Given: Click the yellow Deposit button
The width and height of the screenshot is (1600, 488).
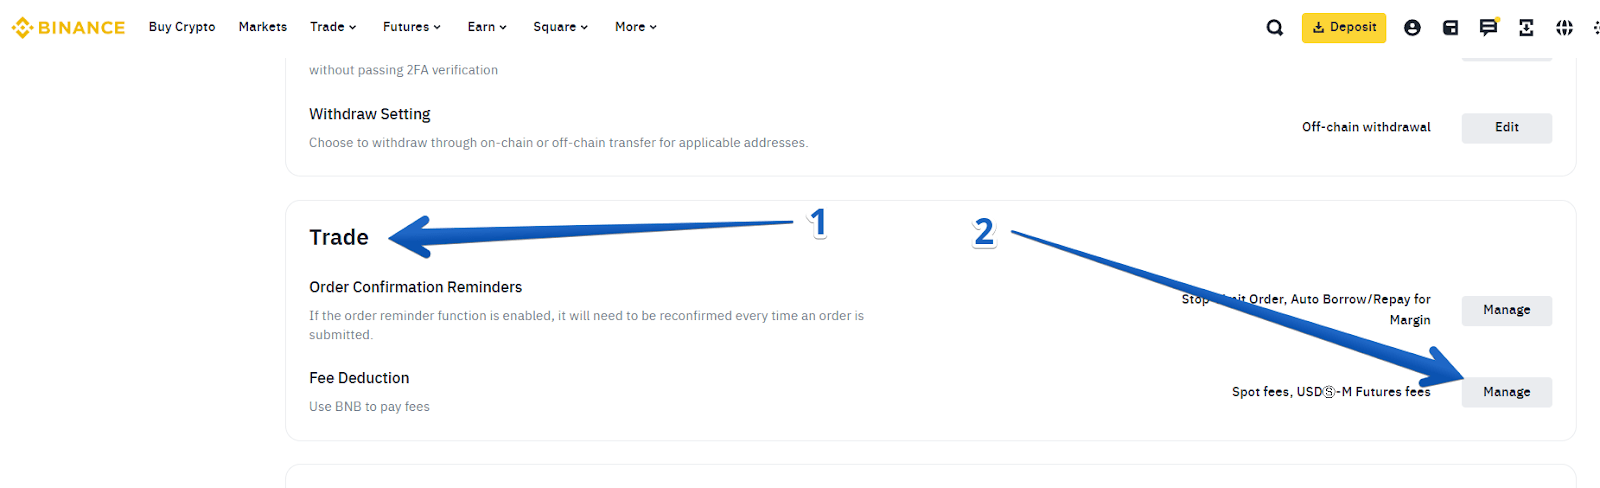Looking at the screenshot, I should [1344, 28].
